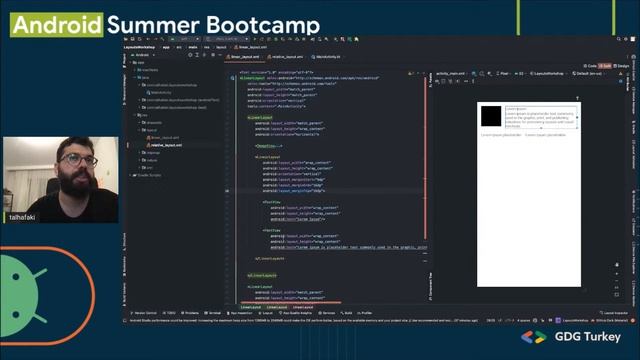The height and width of the screenshot is (360, 640).
Task: Click LayoutsWorkshop breadcrumb in navigation bar
Action: pyautogui.click(x=139, y=47)
